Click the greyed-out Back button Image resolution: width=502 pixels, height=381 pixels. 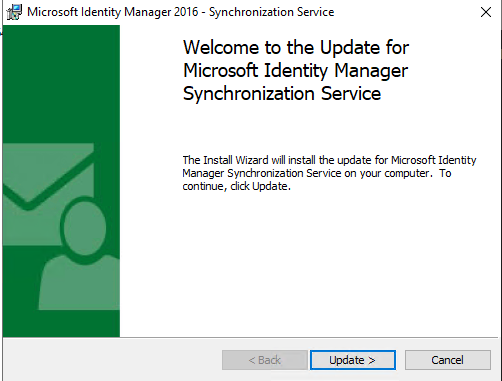point(265,360)
